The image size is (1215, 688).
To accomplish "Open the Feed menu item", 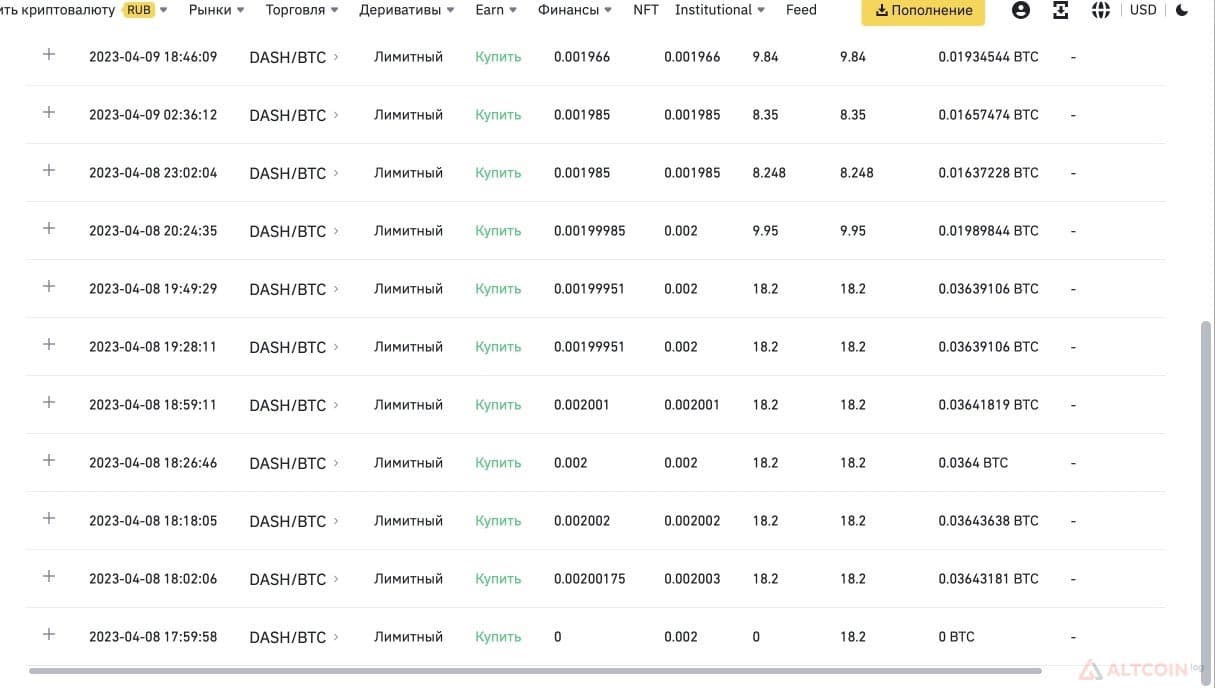I will pos(801,10).
